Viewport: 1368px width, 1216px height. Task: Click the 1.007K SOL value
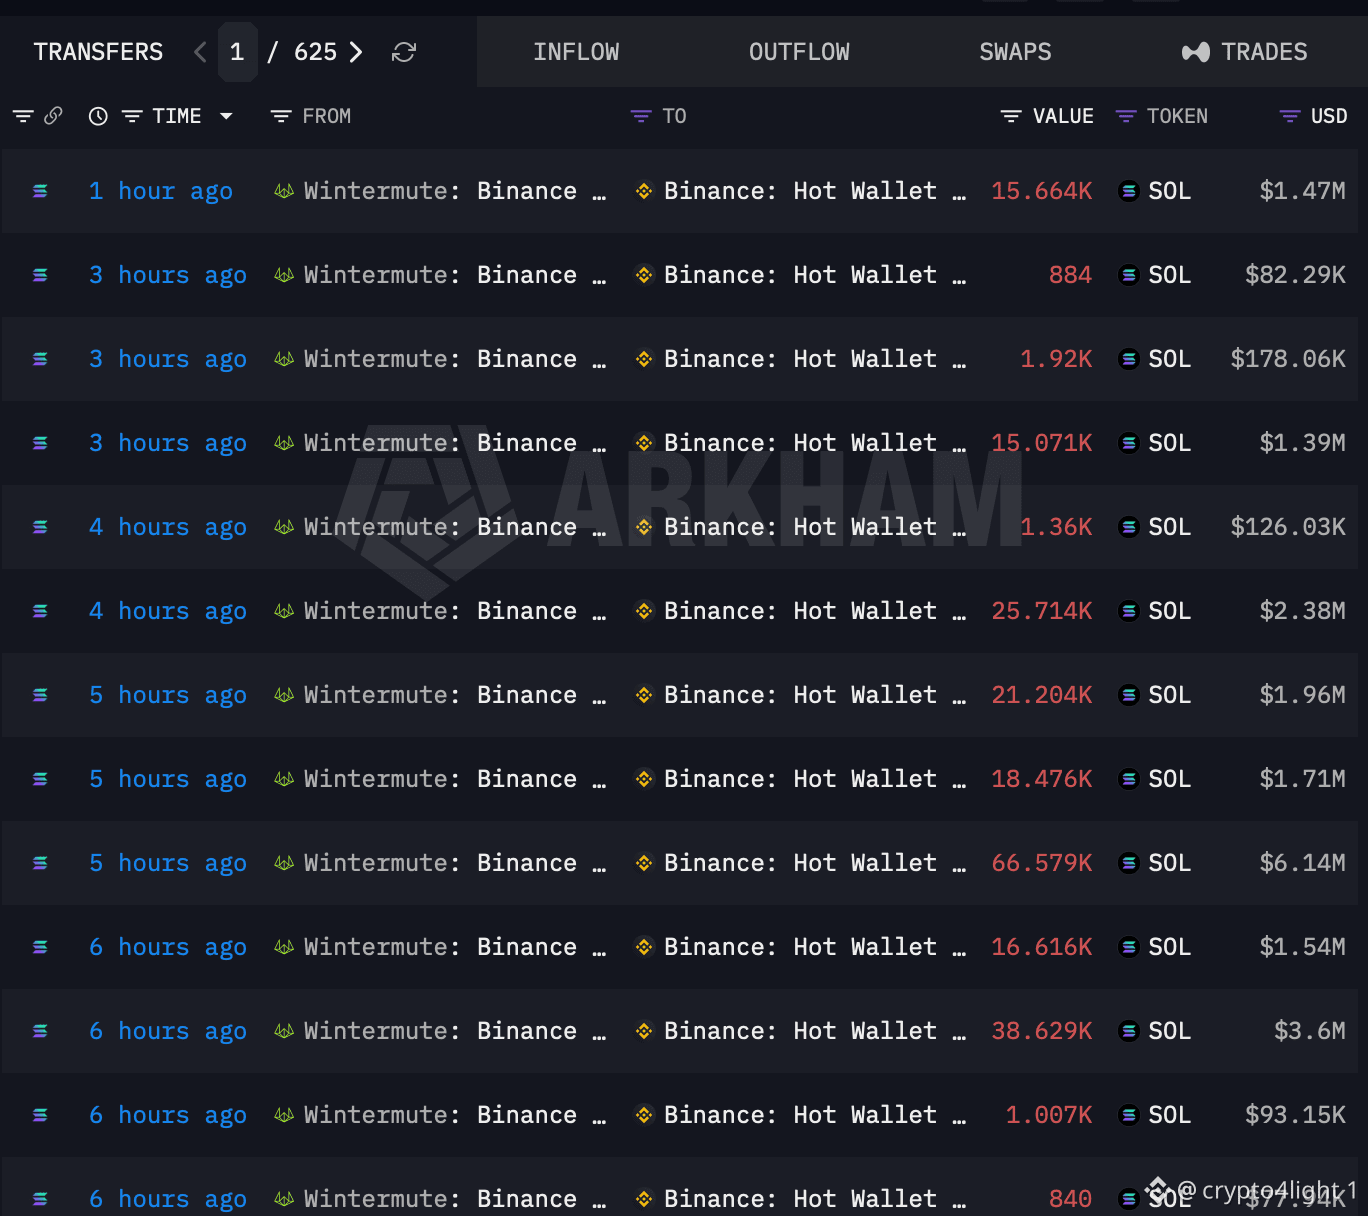(x=1049, y=1115)
